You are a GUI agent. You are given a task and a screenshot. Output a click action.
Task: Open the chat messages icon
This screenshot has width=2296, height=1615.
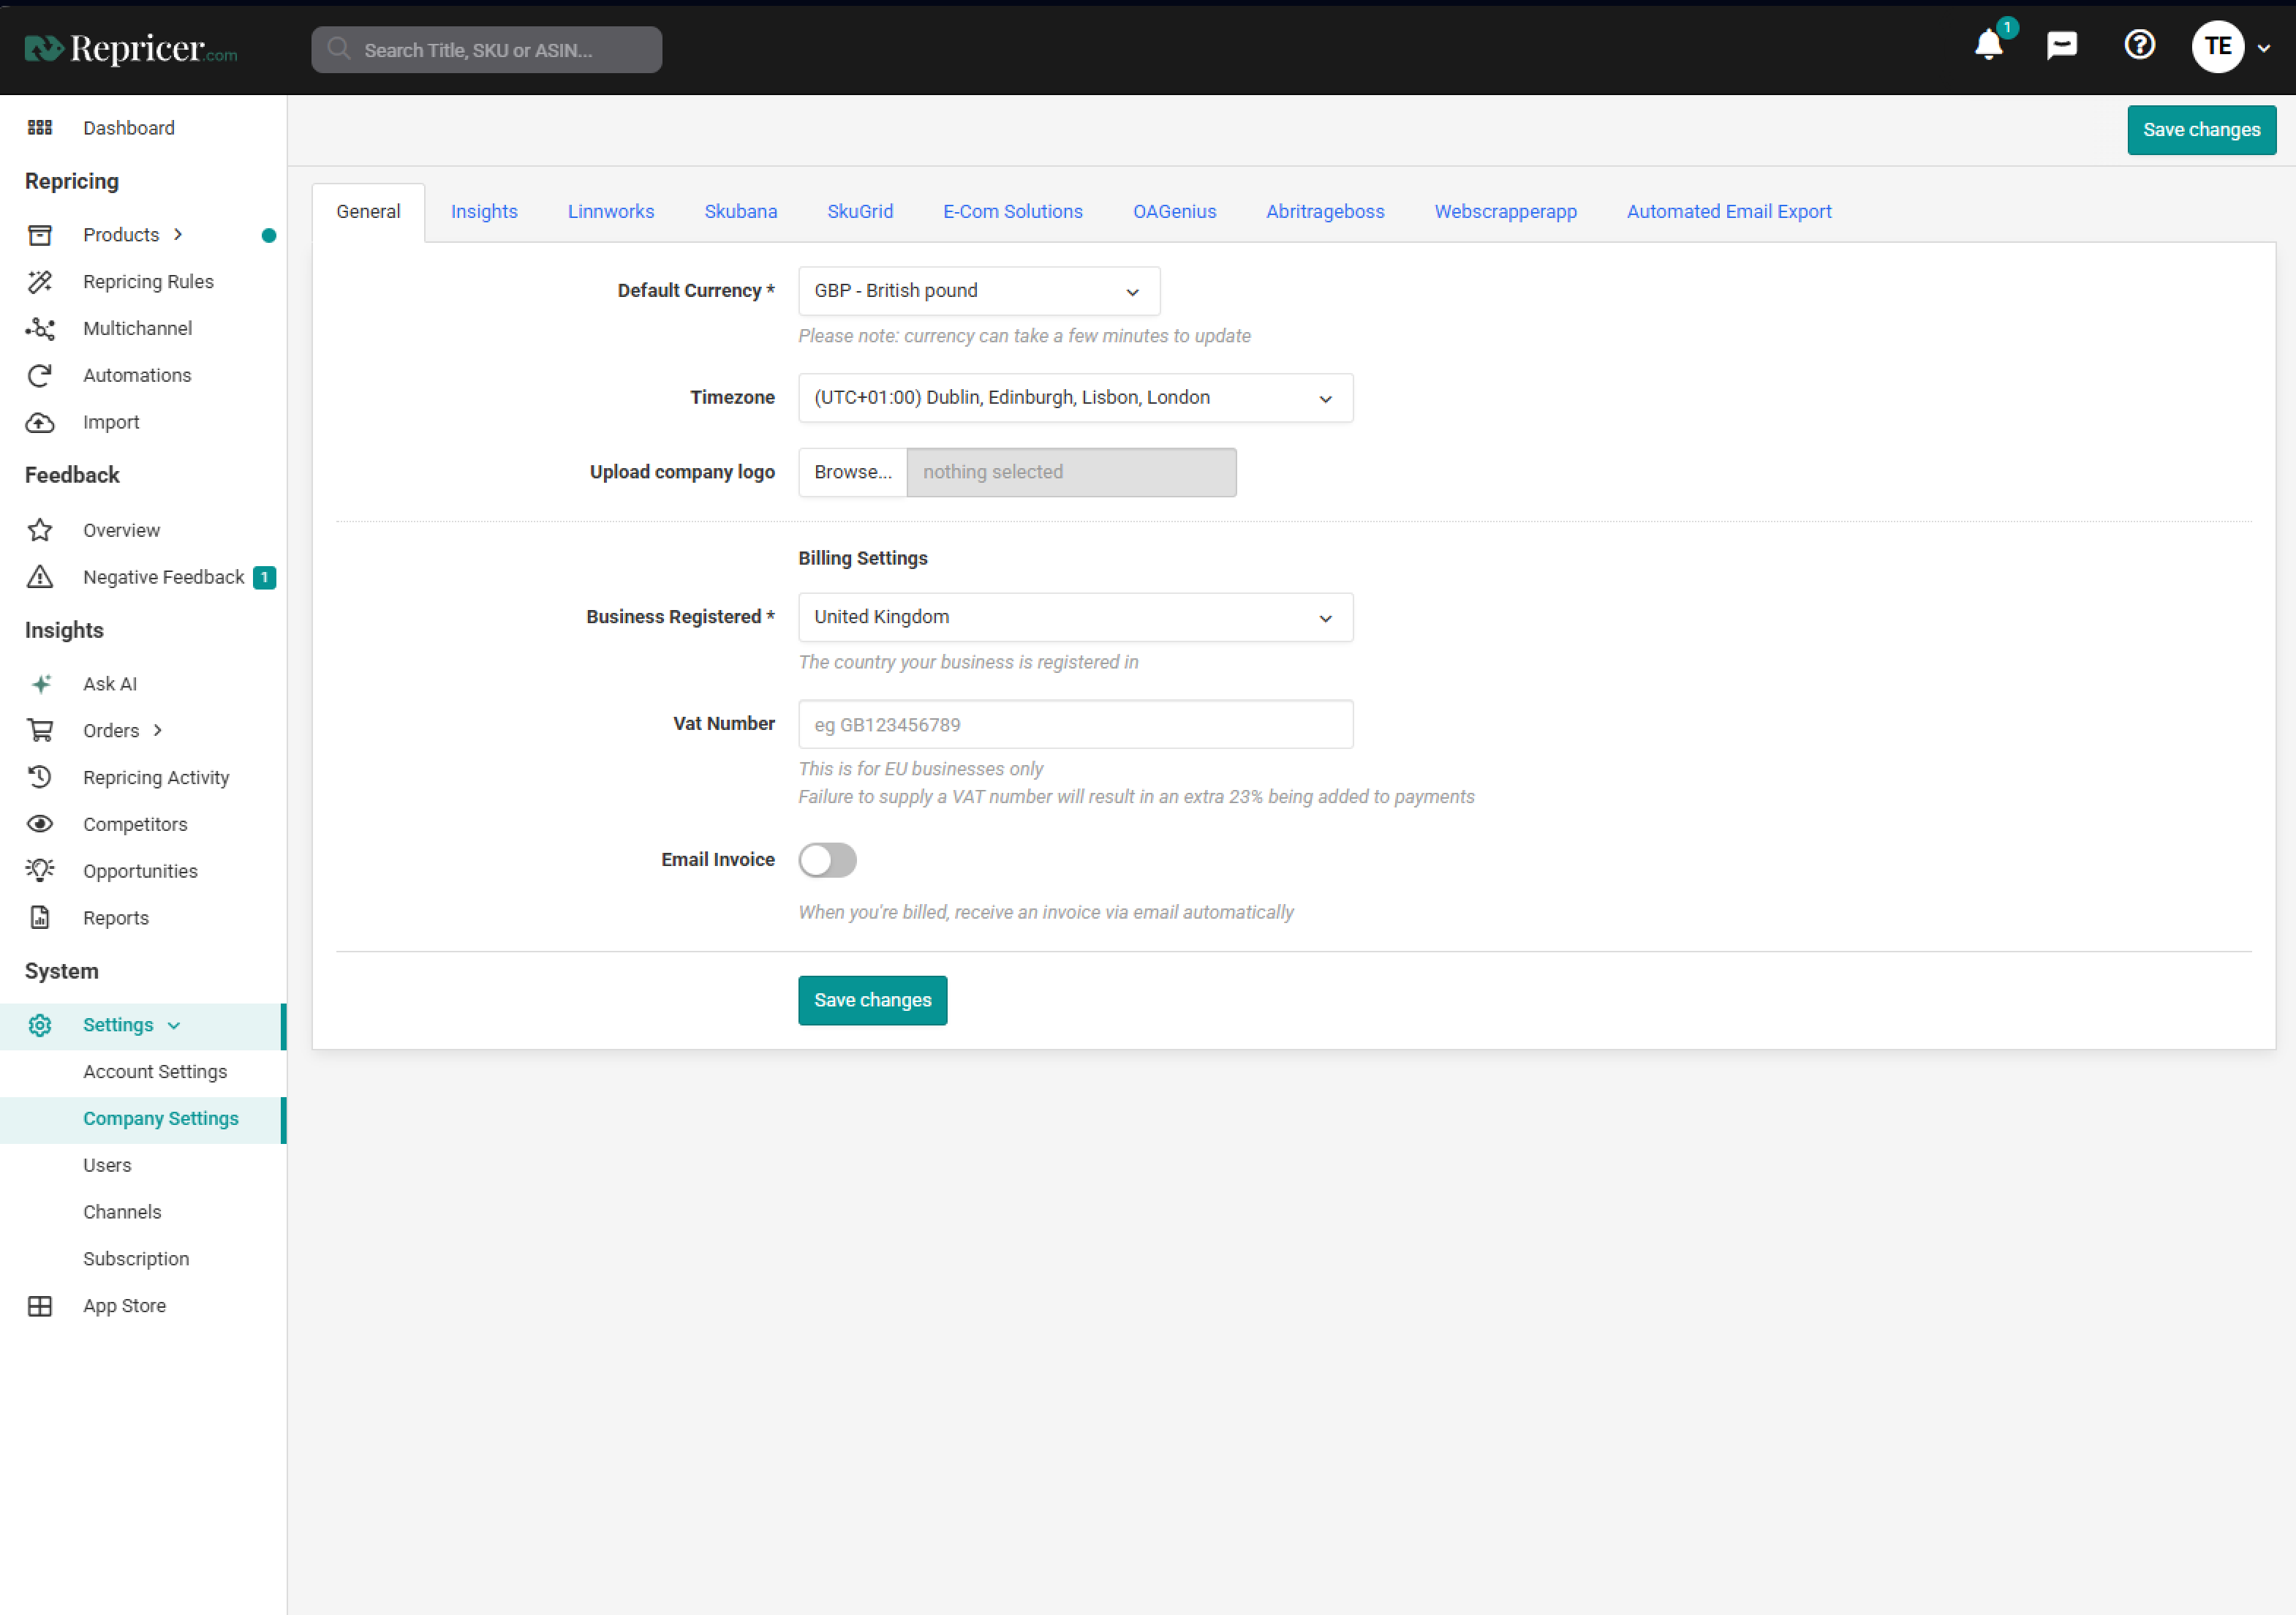[x=2062, y=46]
